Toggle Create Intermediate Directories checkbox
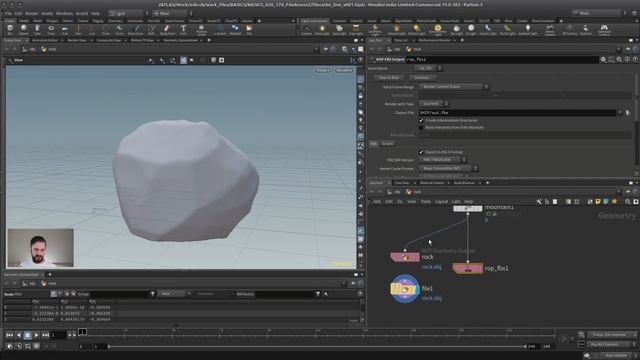The height and width of the screenshot is (360, 640). [421, 120]
